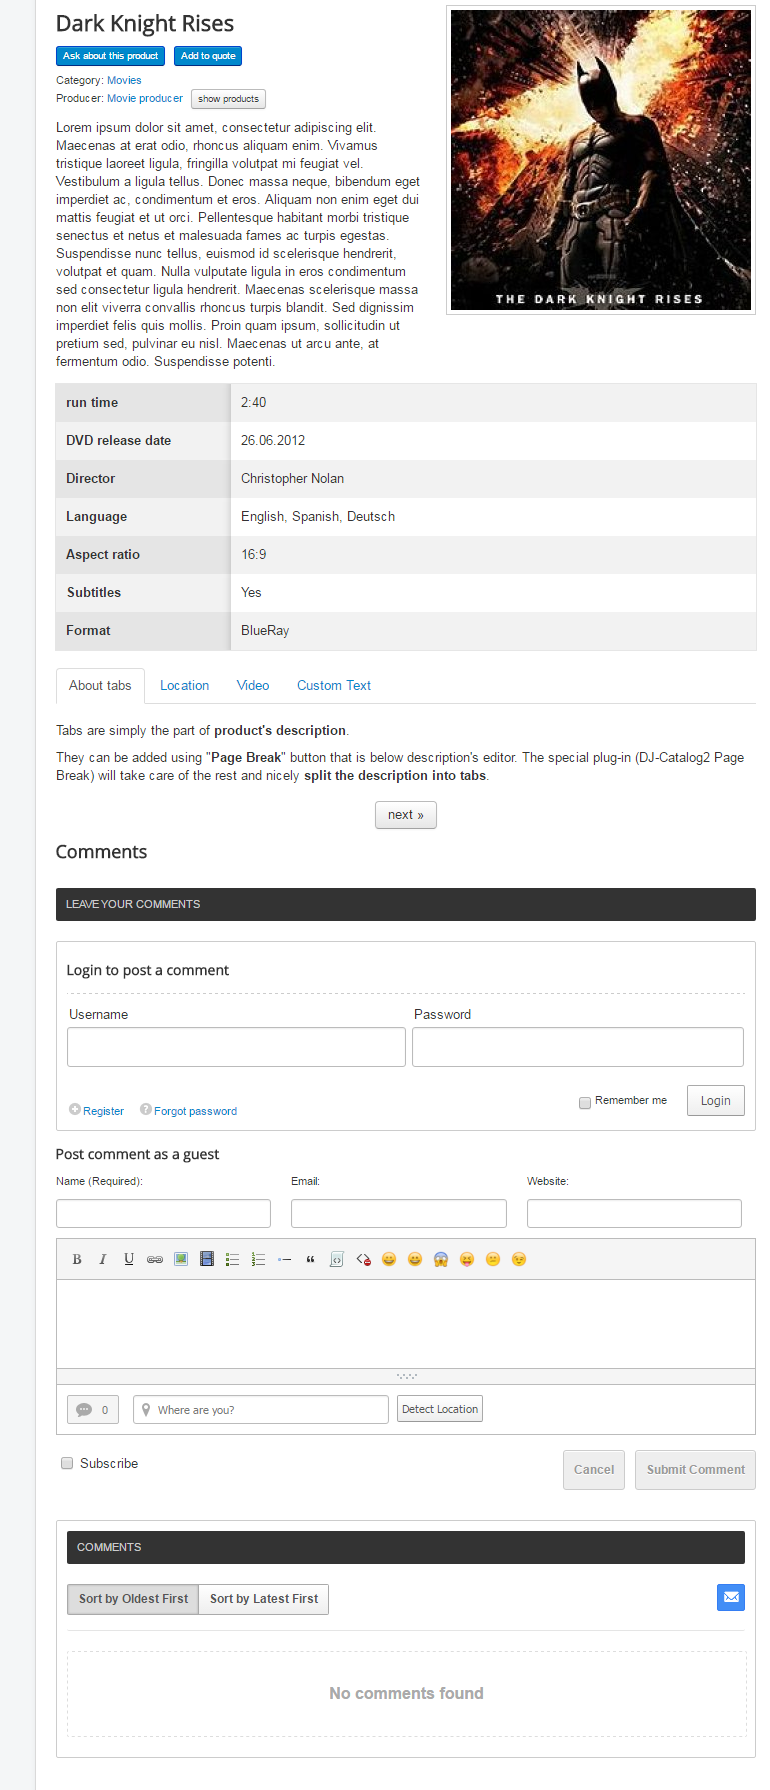Click the blue email subscribe icon
770x1790 pixels.
pos(731,1597)
